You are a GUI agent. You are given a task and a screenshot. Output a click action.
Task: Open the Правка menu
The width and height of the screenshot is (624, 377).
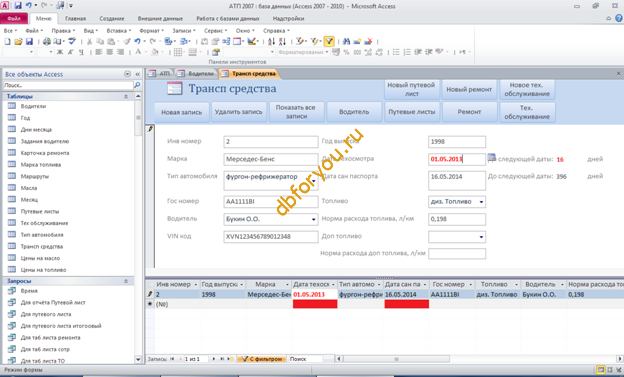(x=63, y=31)
